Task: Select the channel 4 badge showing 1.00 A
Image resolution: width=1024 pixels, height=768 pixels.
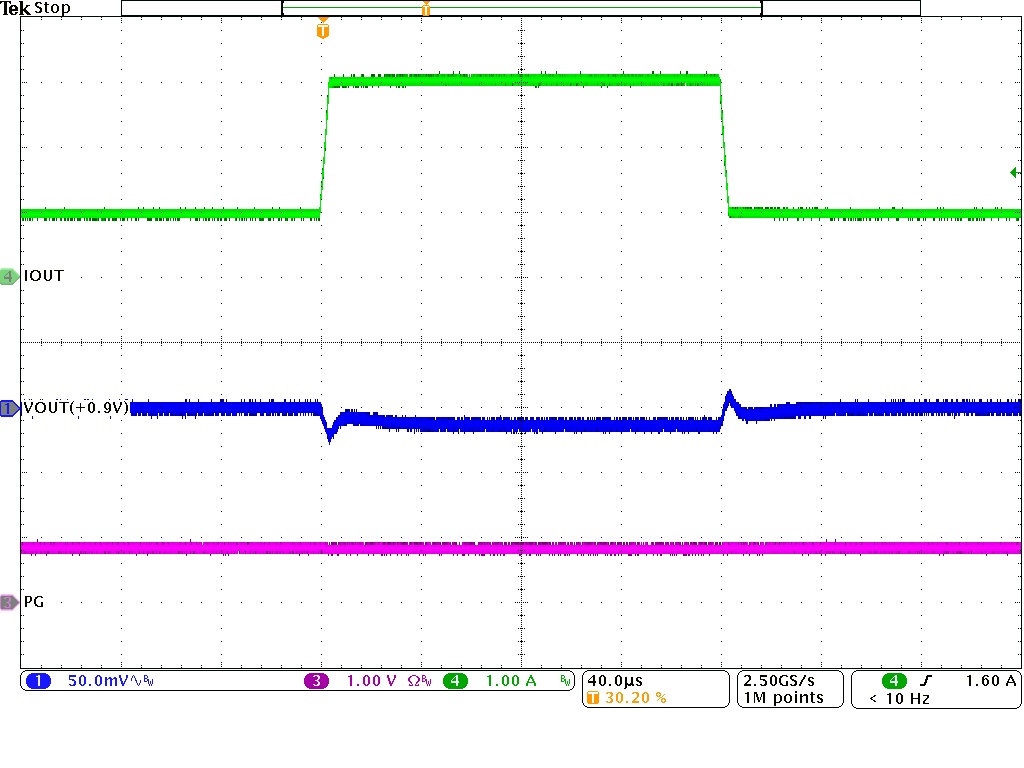Action: pyautogui.click(x=456, y=679)
